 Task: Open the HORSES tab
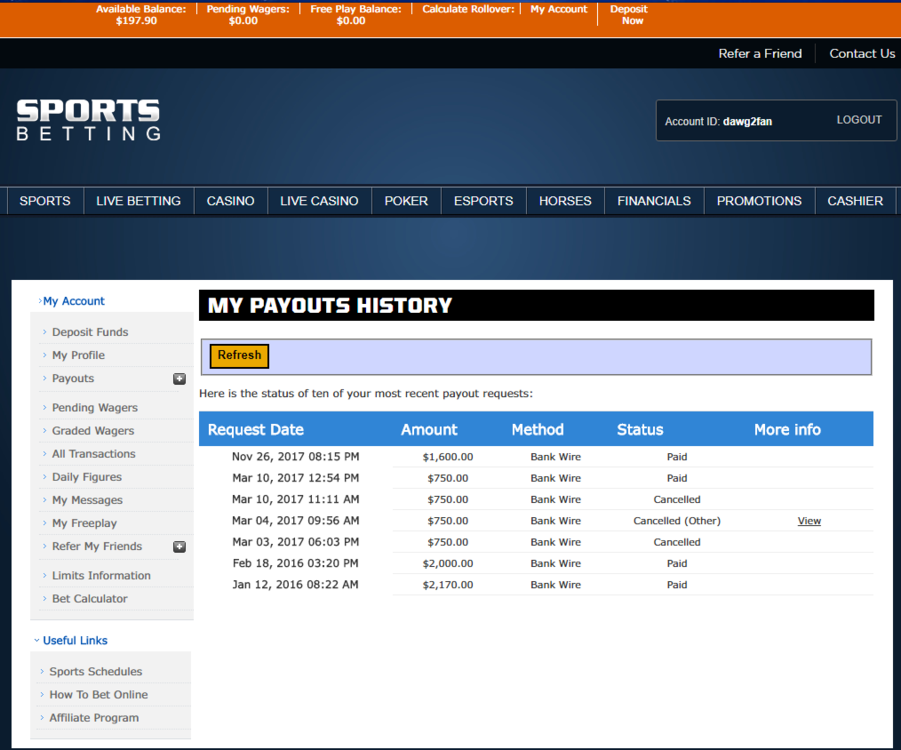tap(565, 201)
